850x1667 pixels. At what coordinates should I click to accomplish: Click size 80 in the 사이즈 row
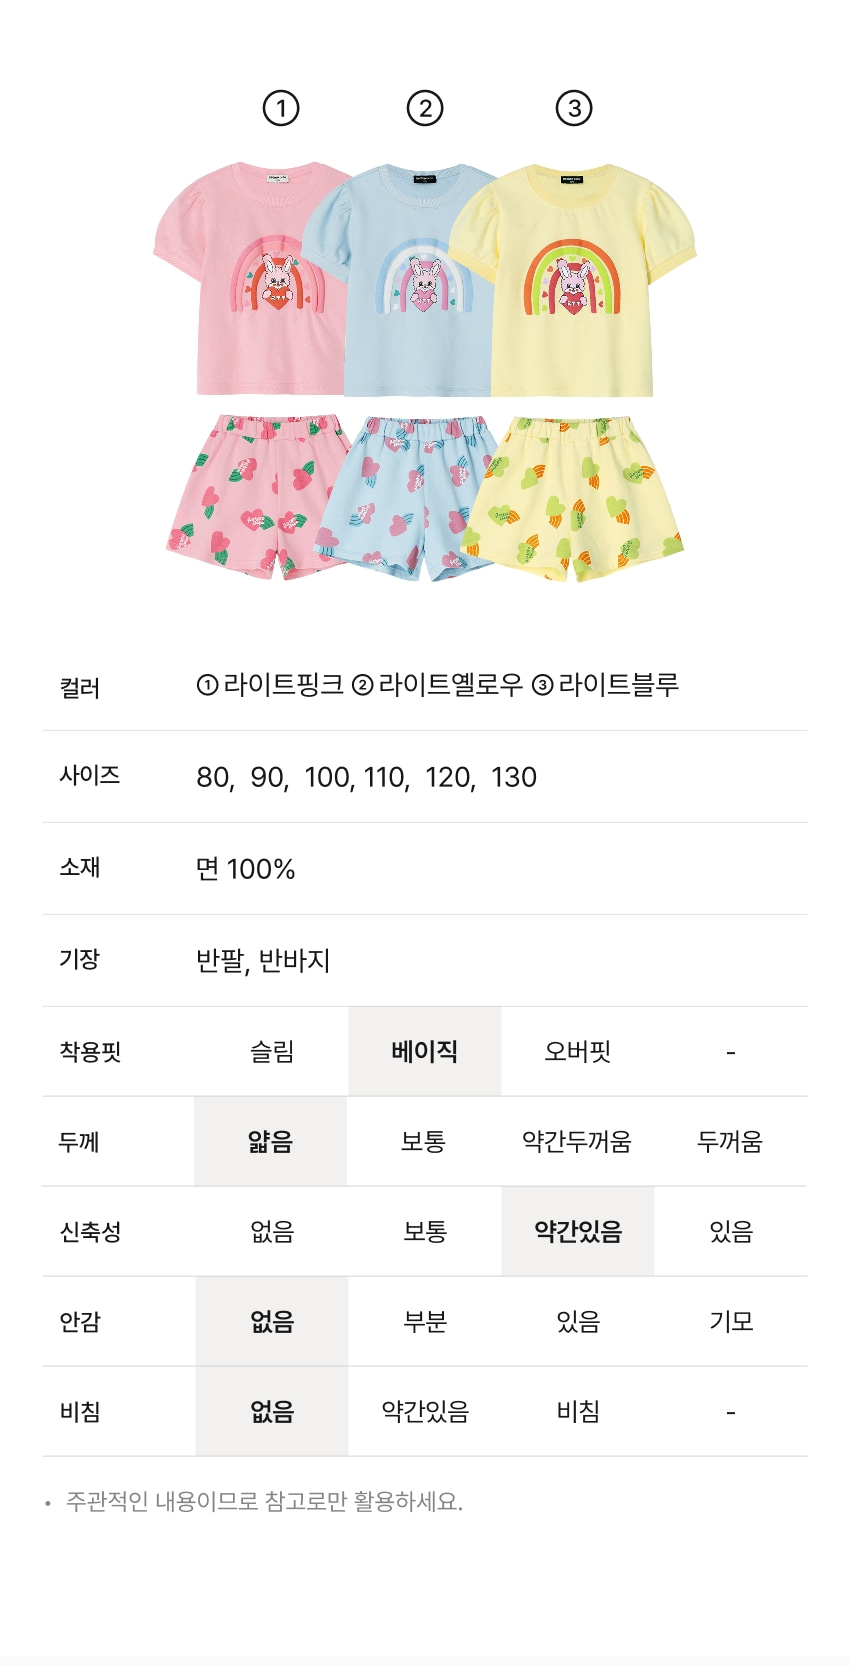coord(213,777)
